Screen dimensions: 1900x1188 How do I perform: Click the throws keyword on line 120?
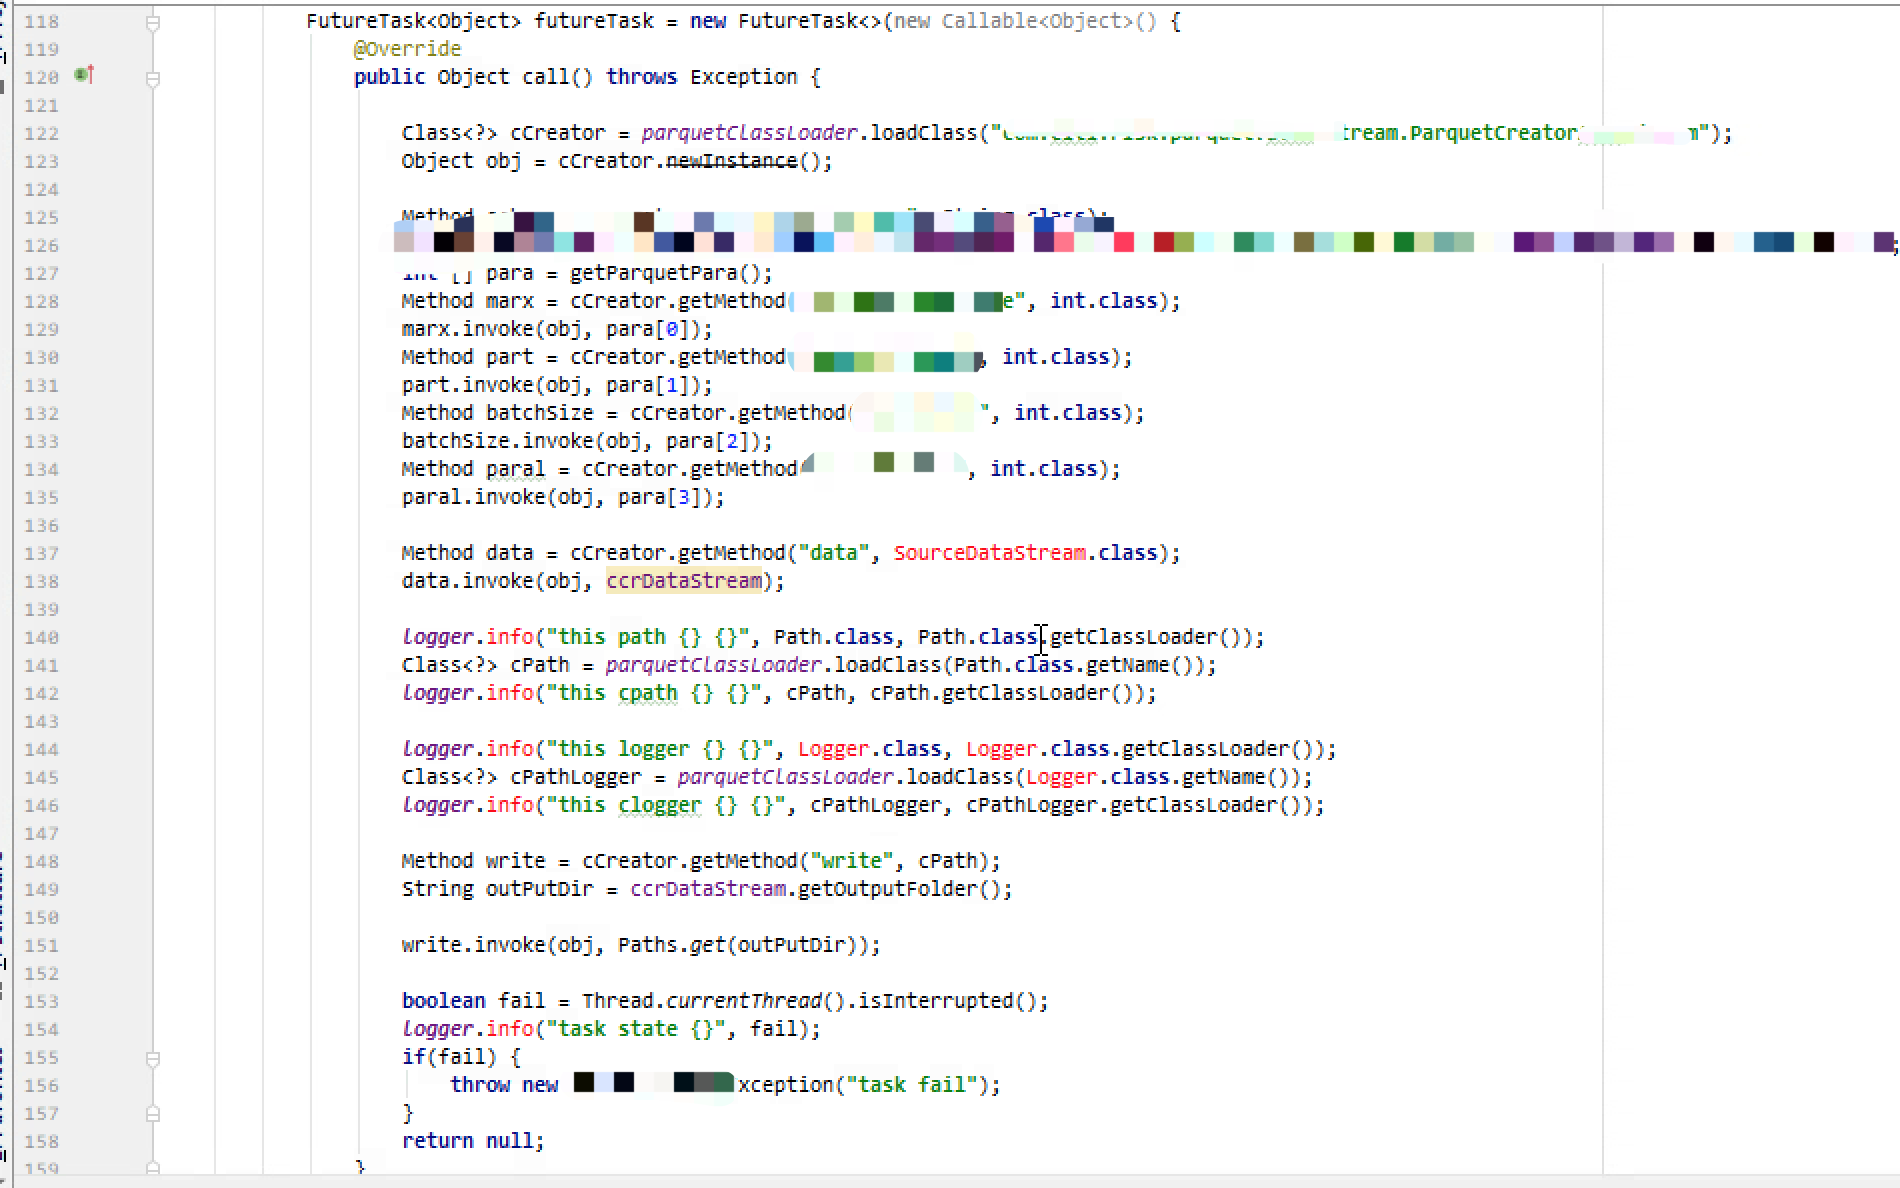tap(641, 77)
